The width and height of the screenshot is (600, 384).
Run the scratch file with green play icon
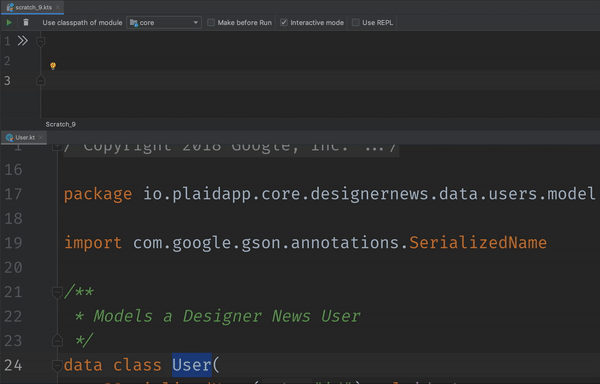[x=9, y=23]
